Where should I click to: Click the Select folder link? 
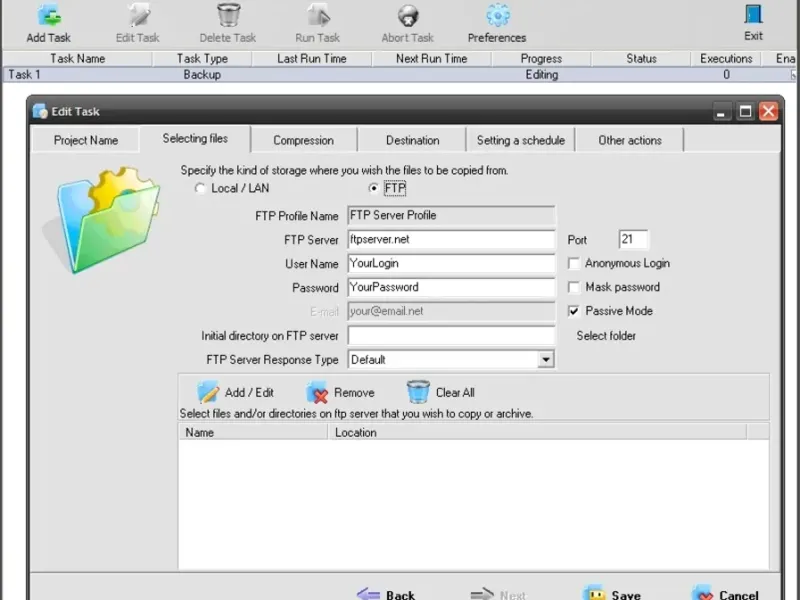click(606, 336)
